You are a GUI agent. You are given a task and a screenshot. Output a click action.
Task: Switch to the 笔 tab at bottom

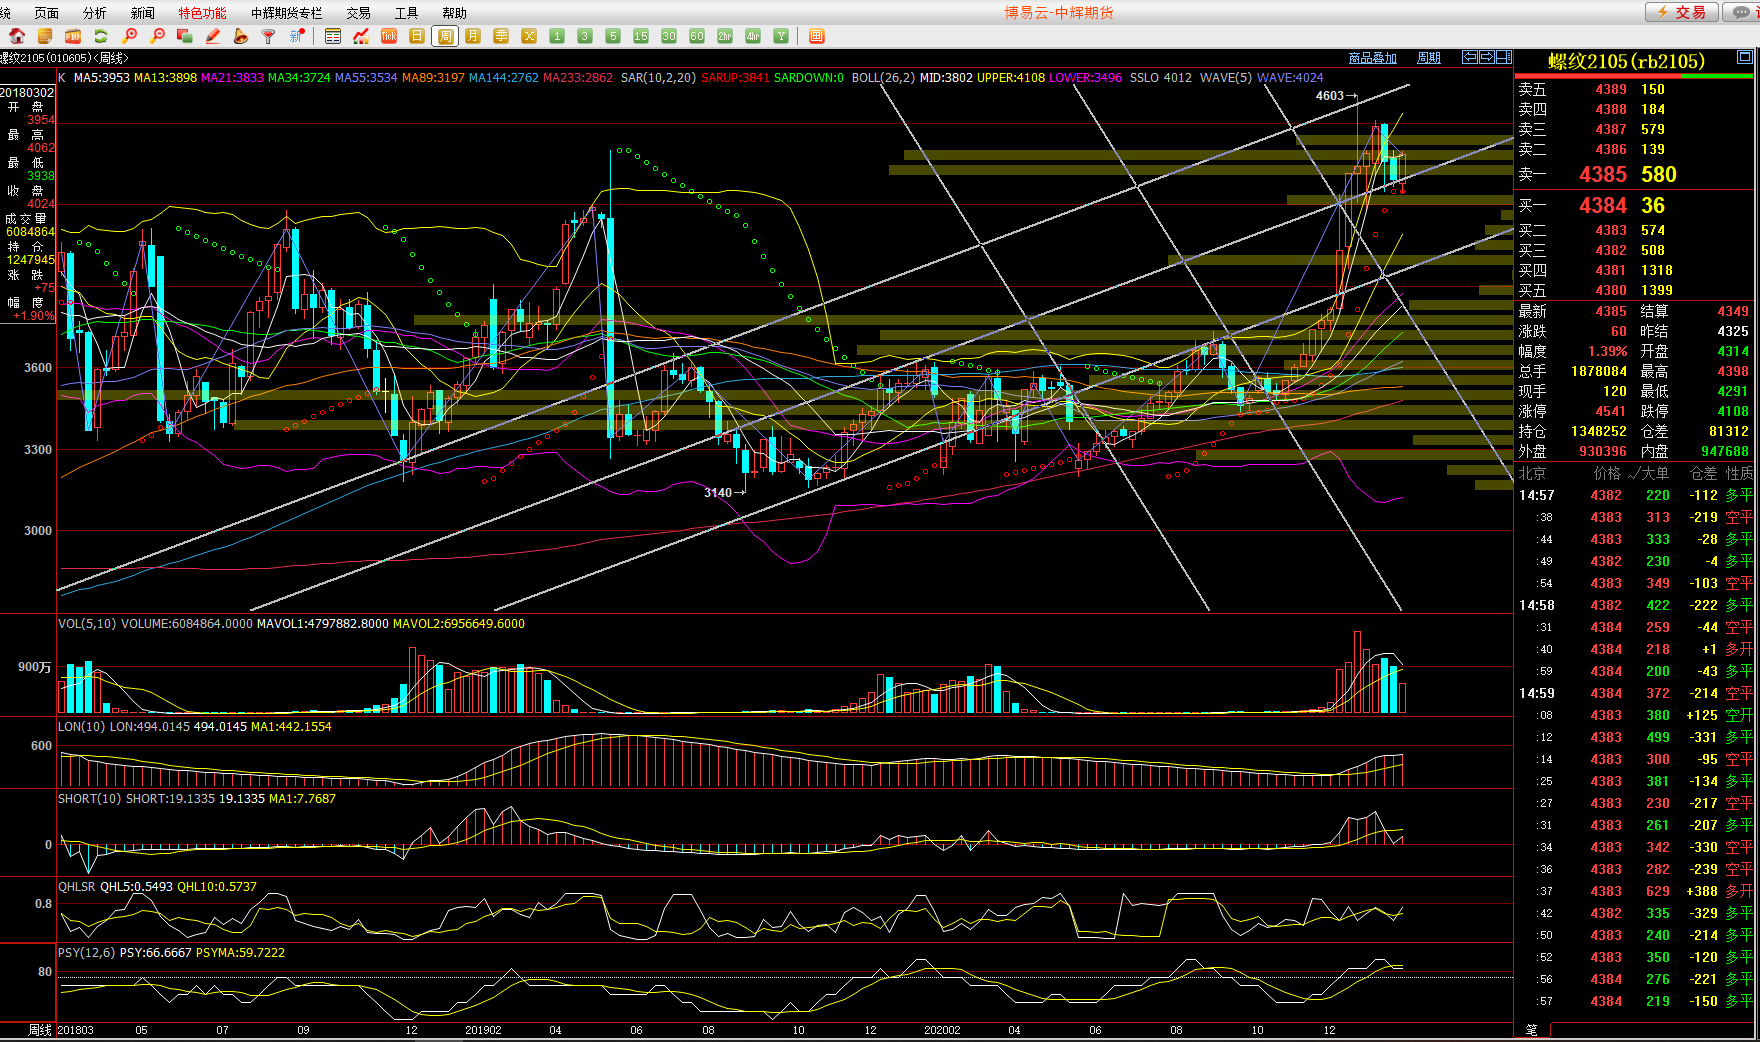1532,1029
